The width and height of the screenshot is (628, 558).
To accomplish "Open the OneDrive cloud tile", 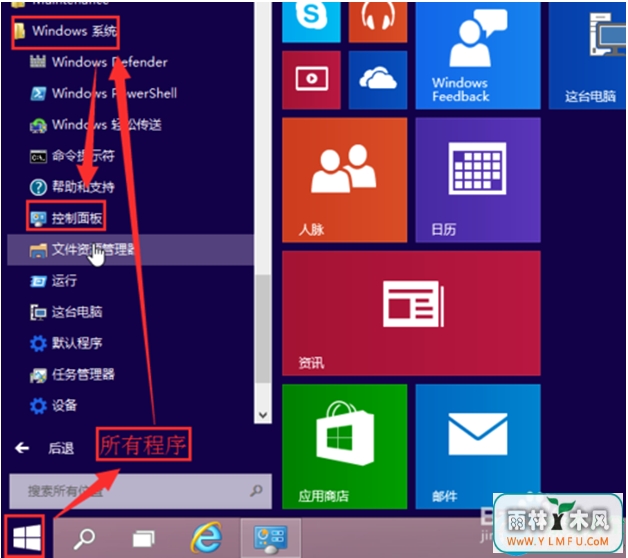I will click(377, 76).
